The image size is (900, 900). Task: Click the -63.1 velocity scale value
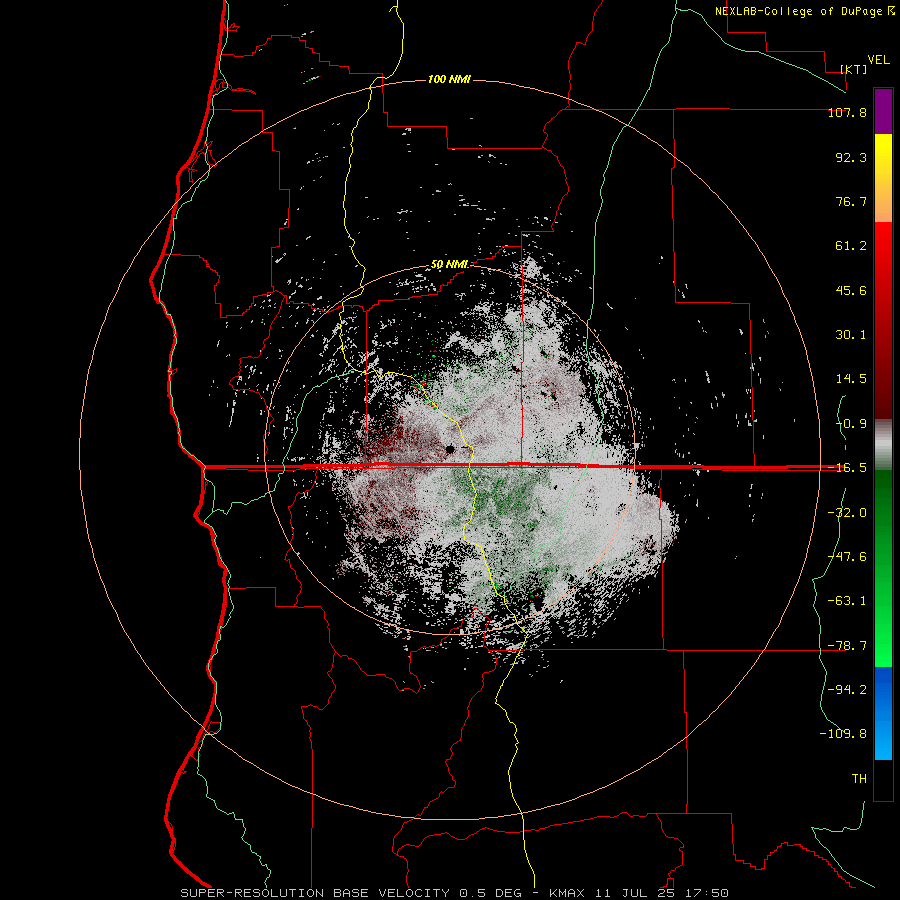[847, 601]
